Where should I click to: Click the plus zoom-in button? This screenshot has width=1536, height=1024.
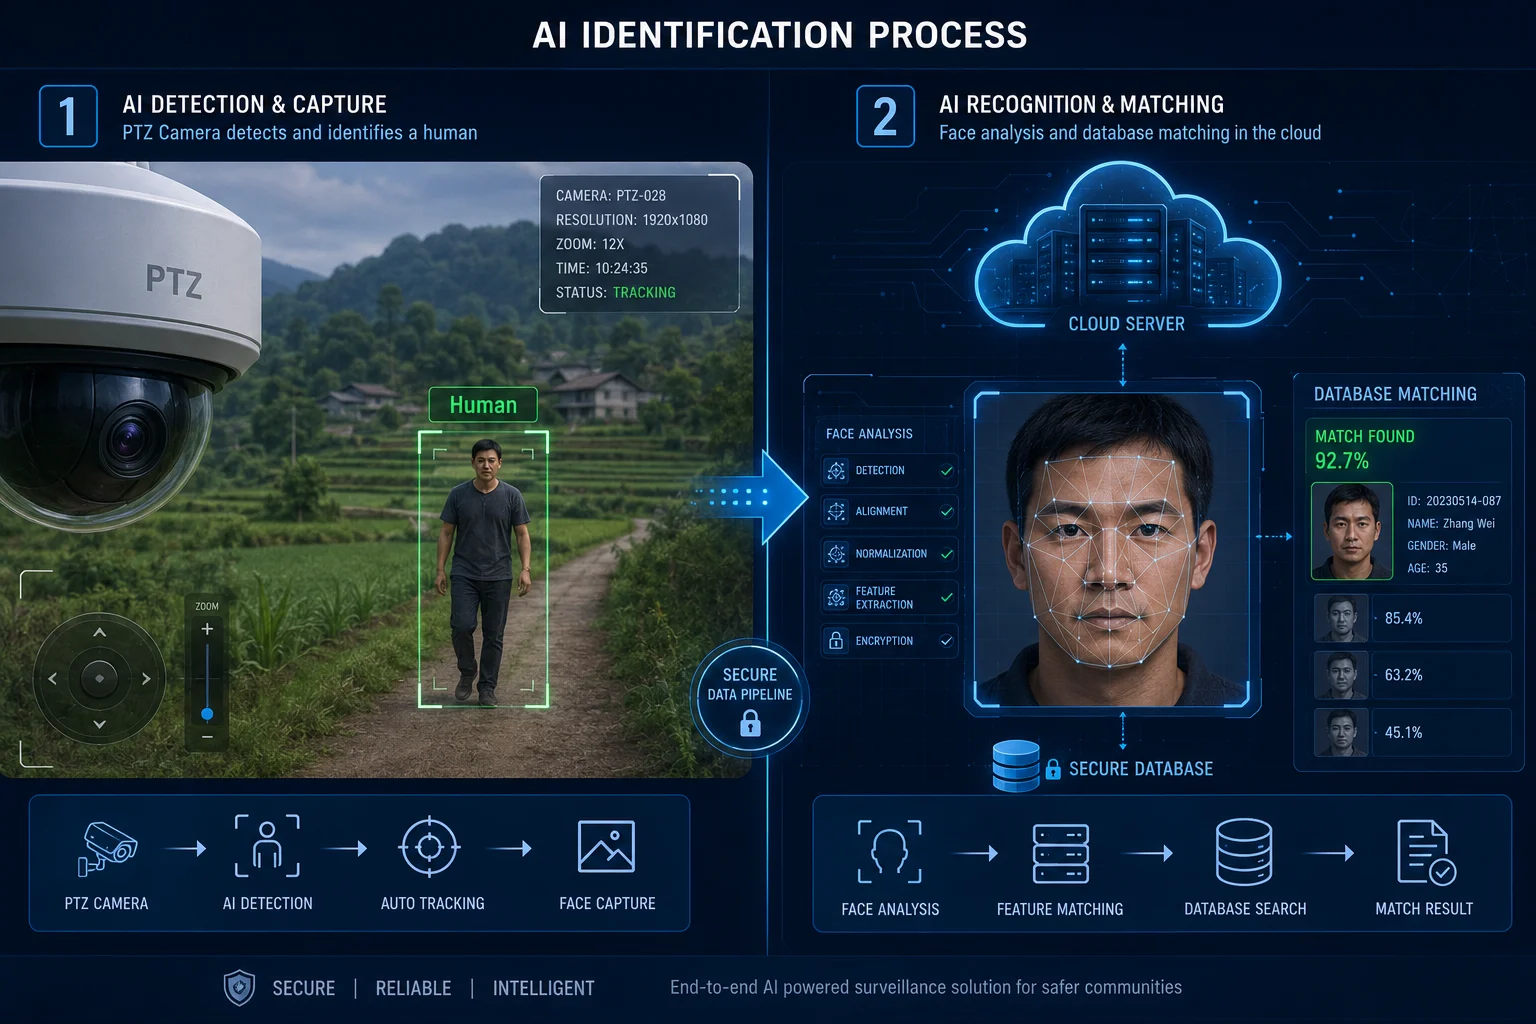pyautogui.click(x=207, y=629)
